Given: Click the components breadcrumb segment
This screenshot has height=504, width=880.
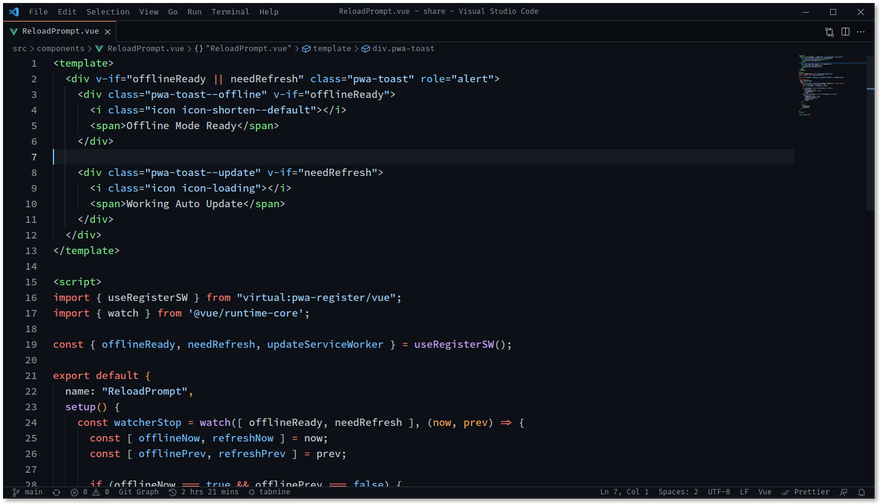Looking at the screenshot, I should click(x=61, y=48).
